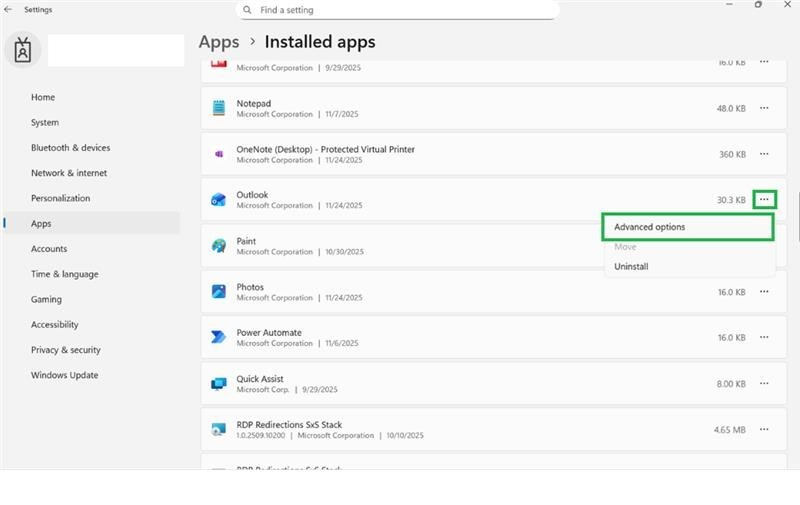Open the three-dot menu for Photos
800x505 pixels.
pos(764,292)
